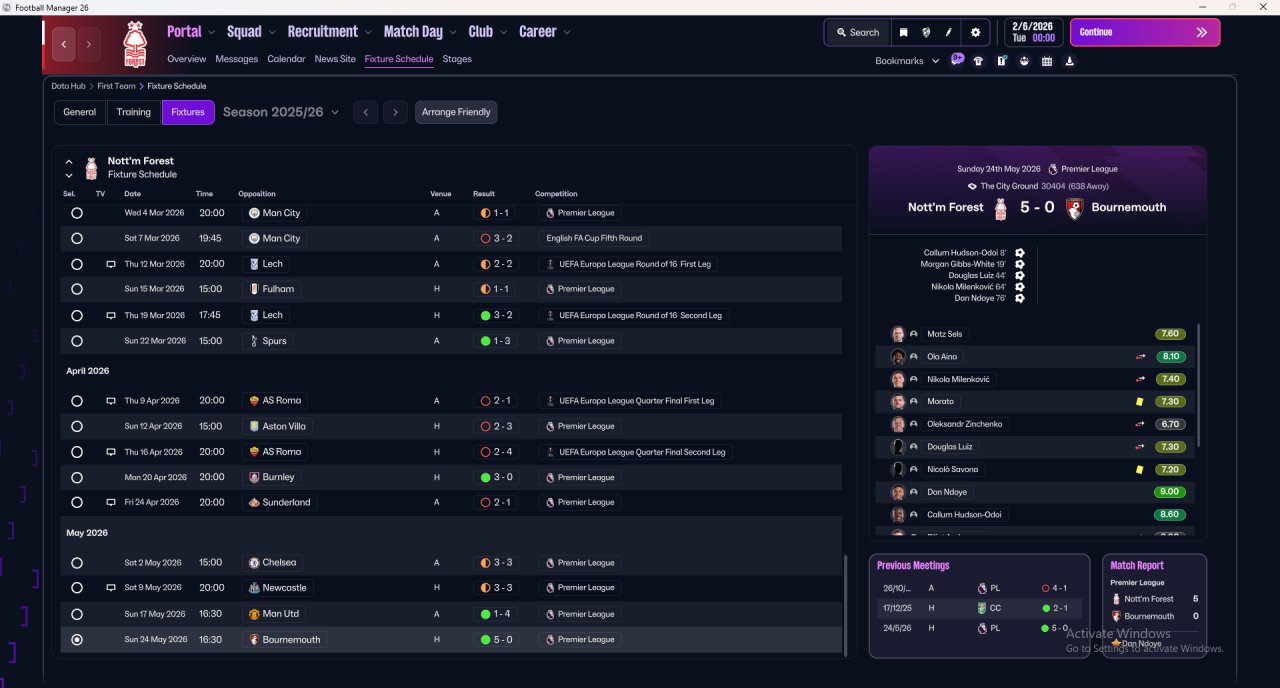Open the Nott'm Forest team switcher chevrons

coord(69,168)
